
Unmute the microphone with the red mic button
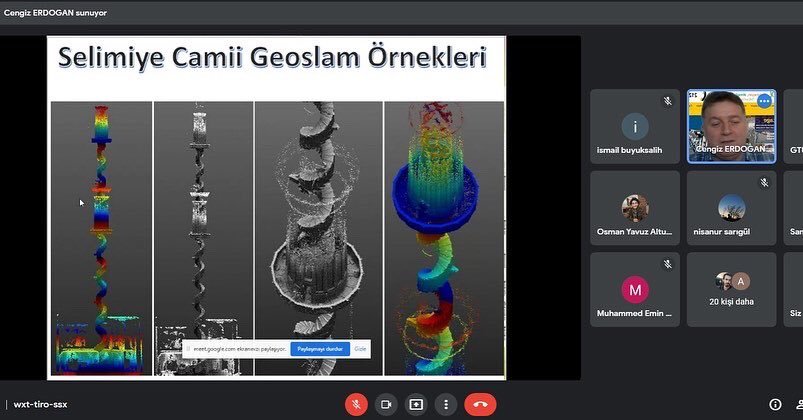coord(356,405)
